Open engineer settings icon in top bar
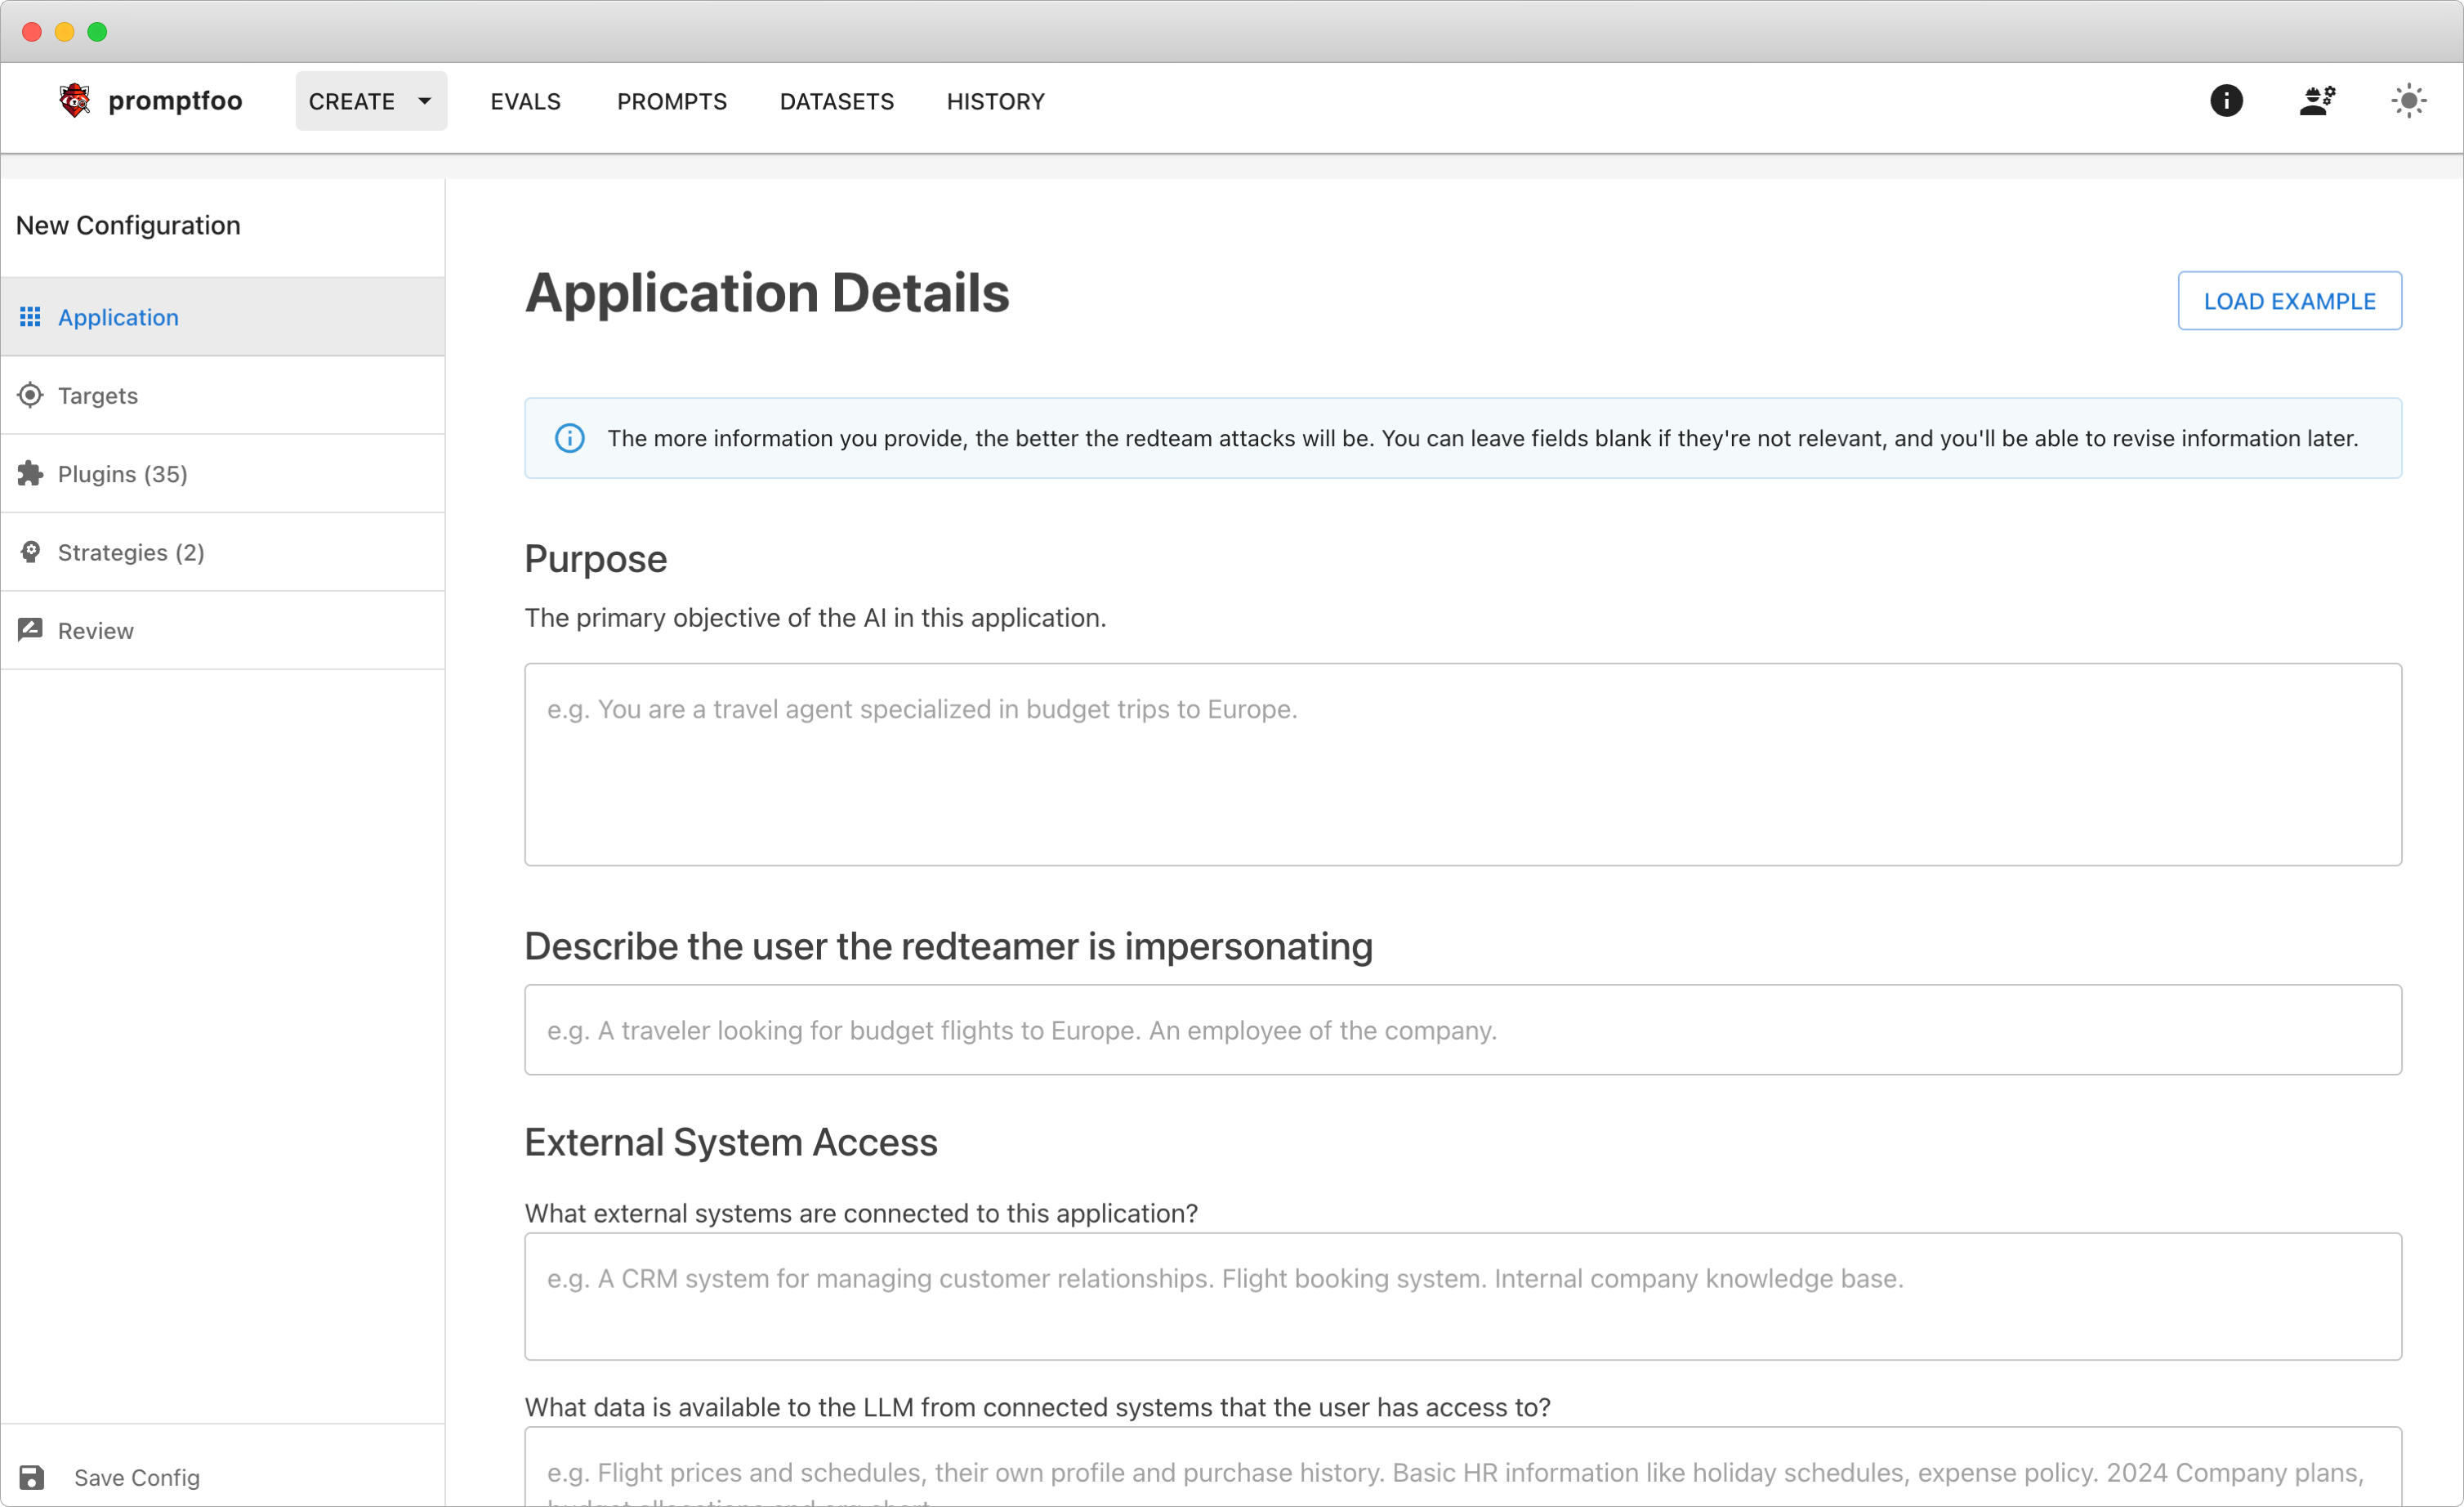The width and height of the screenshot is (2464, 1507). click(2318, 100)
